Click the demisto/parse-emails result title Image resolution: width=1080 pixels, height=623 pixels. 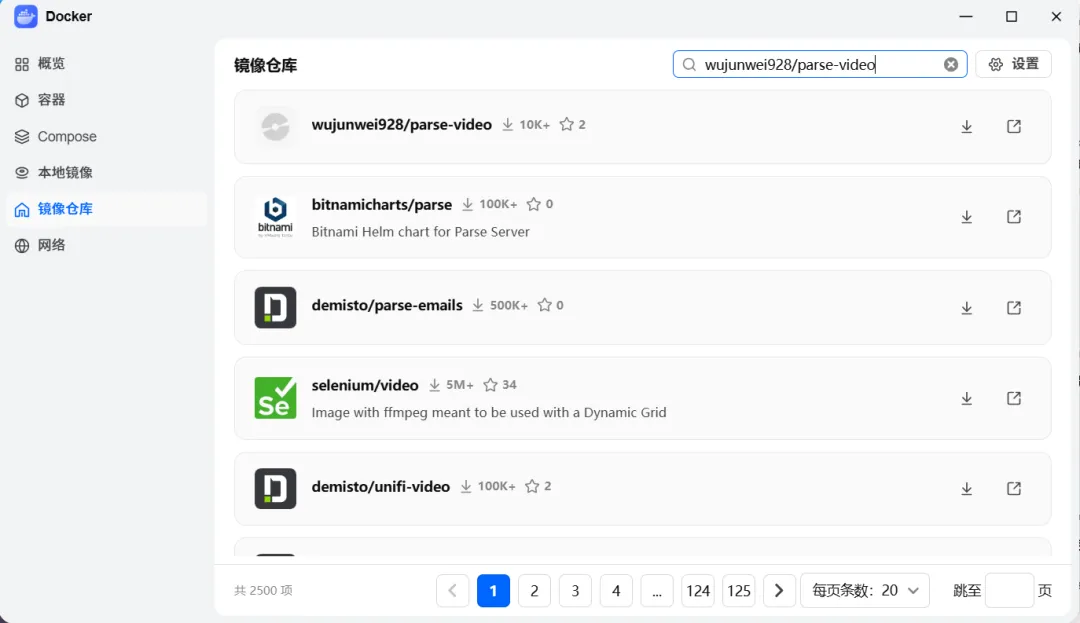(387, 305)
